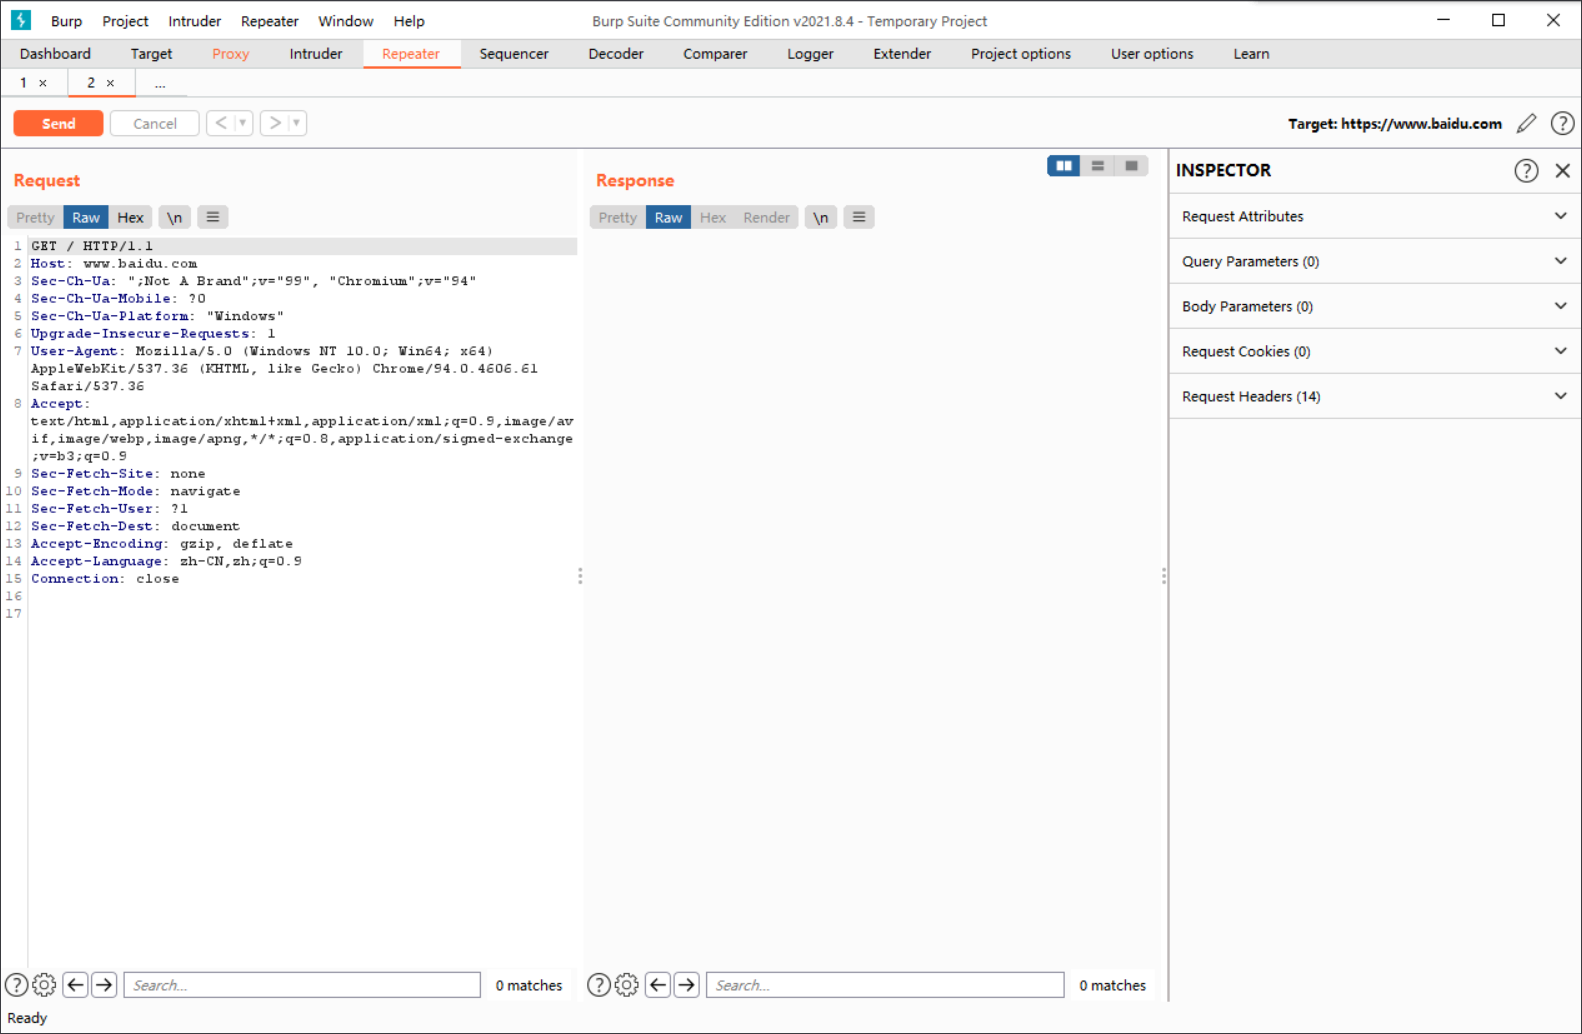This screenshot has height=1034, width=1582.
Task: Switch Request view to Hex
Action: pos(130,217)
